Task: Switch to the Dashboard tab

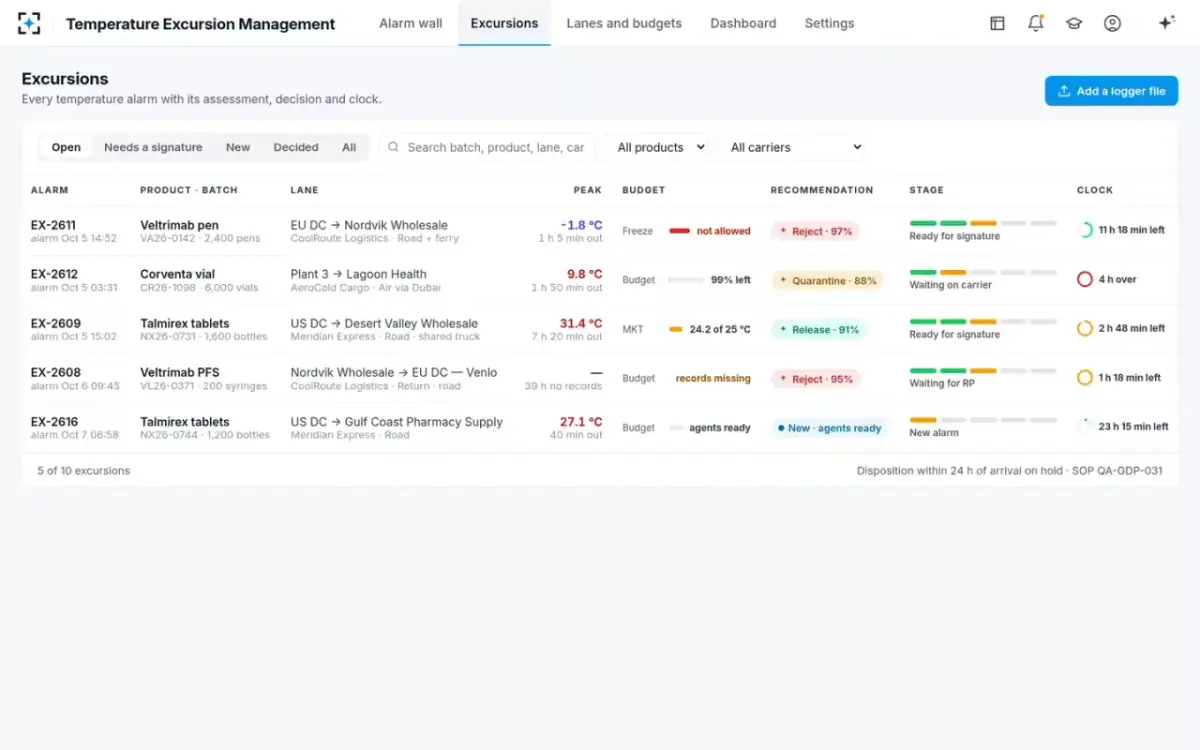Action: (x=743, y=23)
